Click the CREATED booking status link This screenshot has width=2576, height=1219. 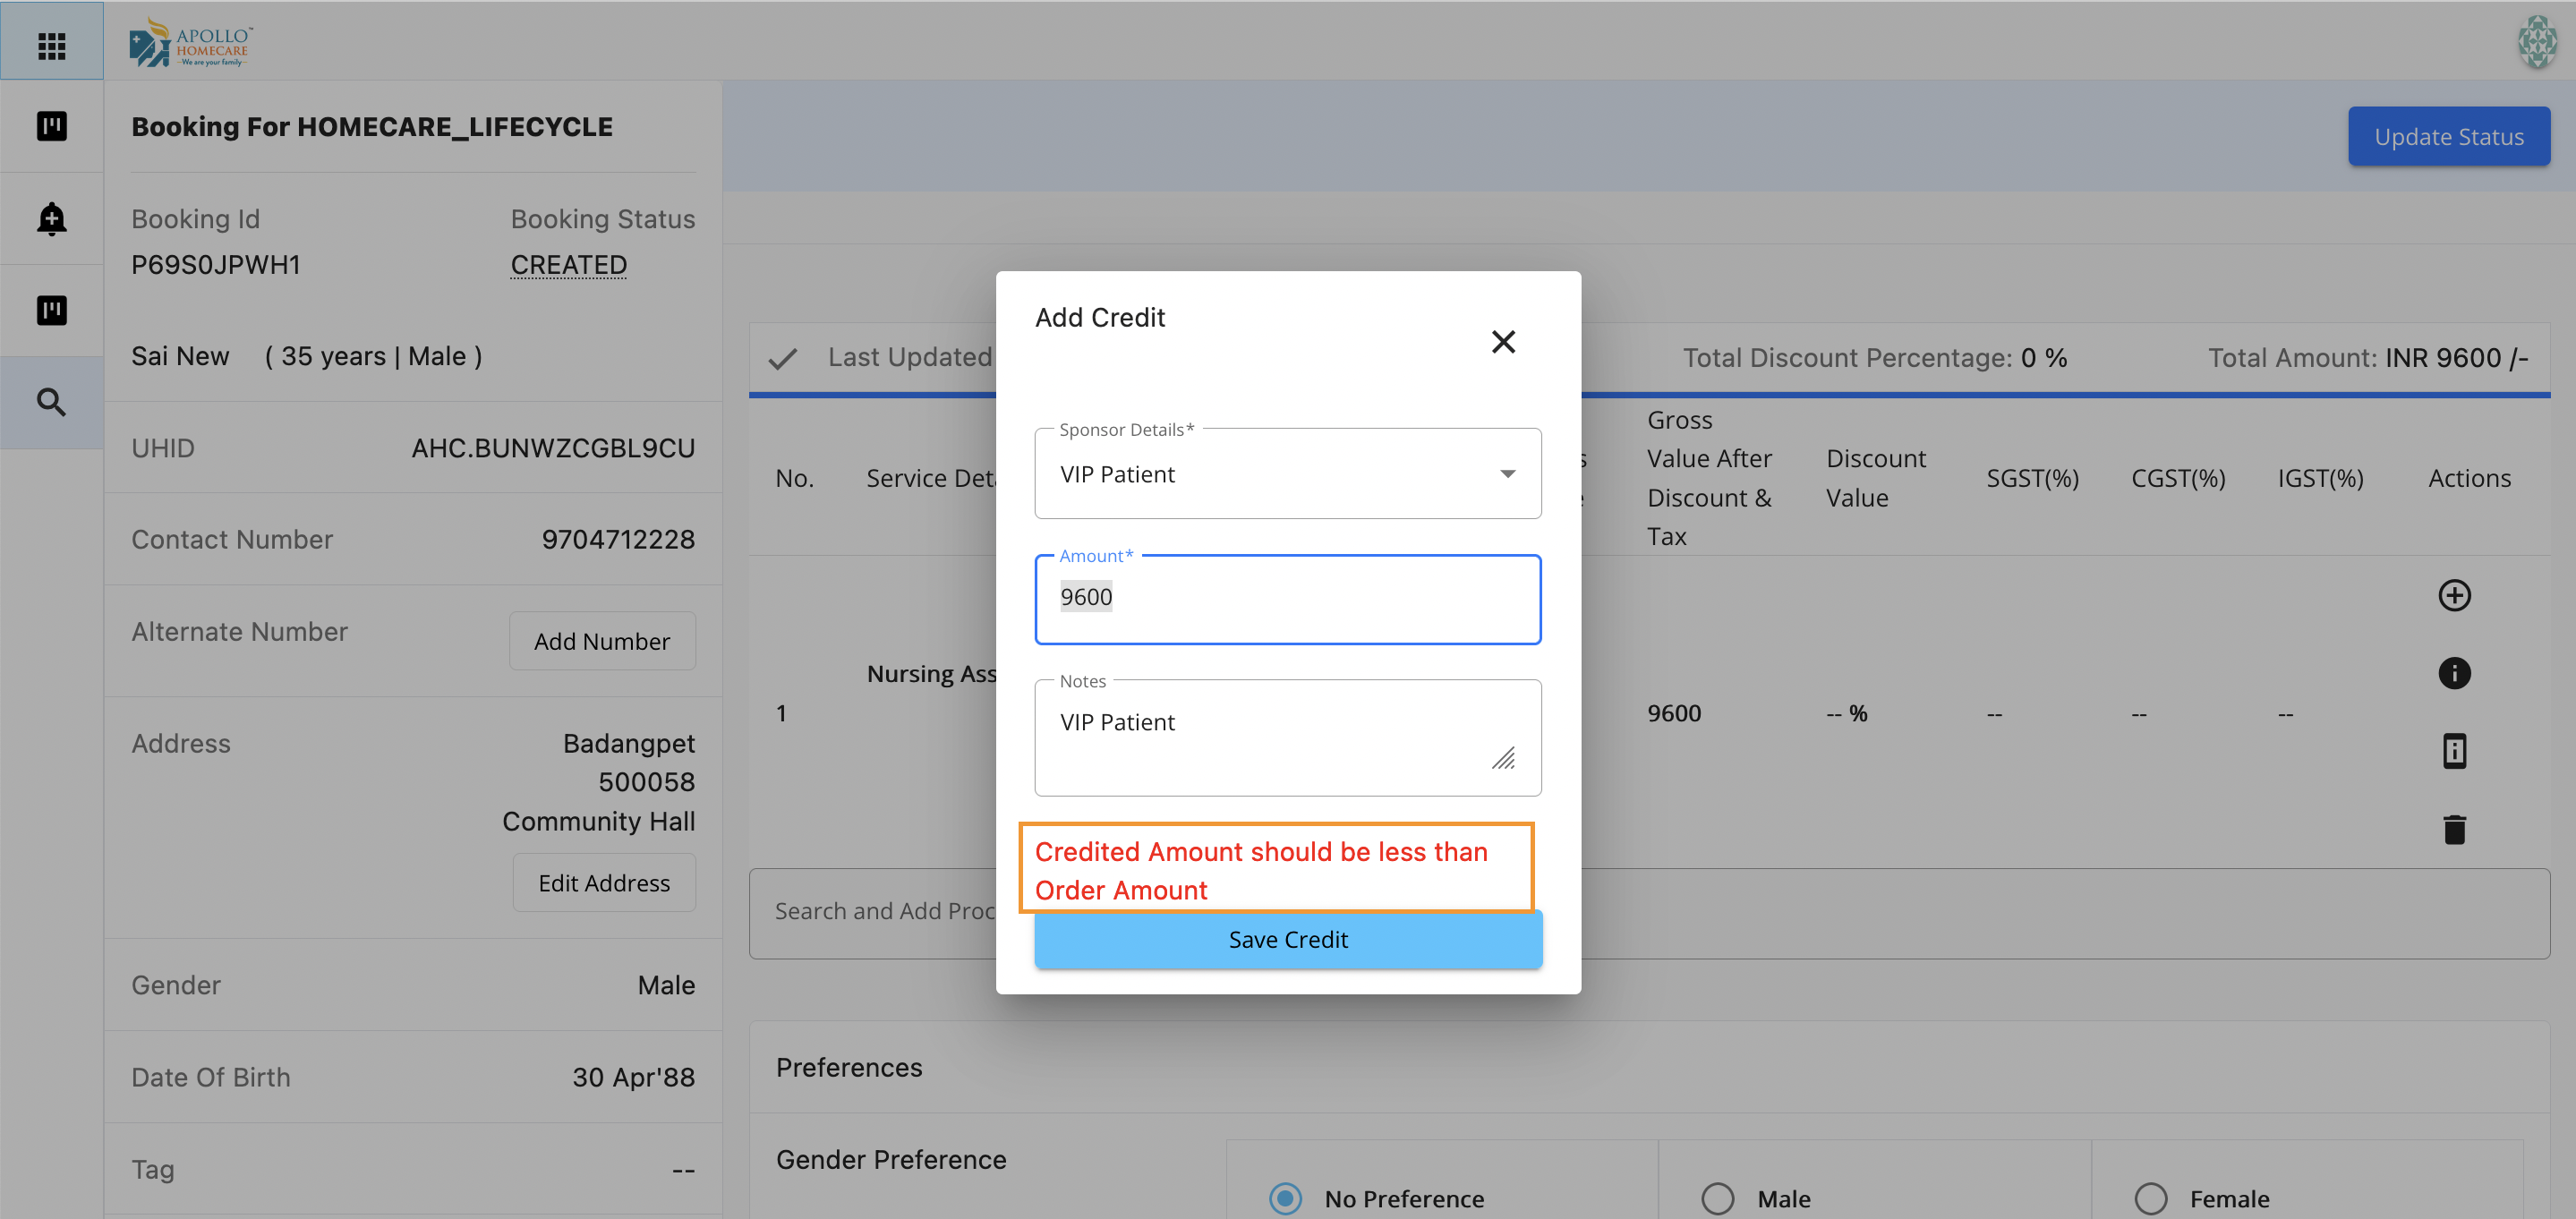pyautogui.click(x=568, y=265)
